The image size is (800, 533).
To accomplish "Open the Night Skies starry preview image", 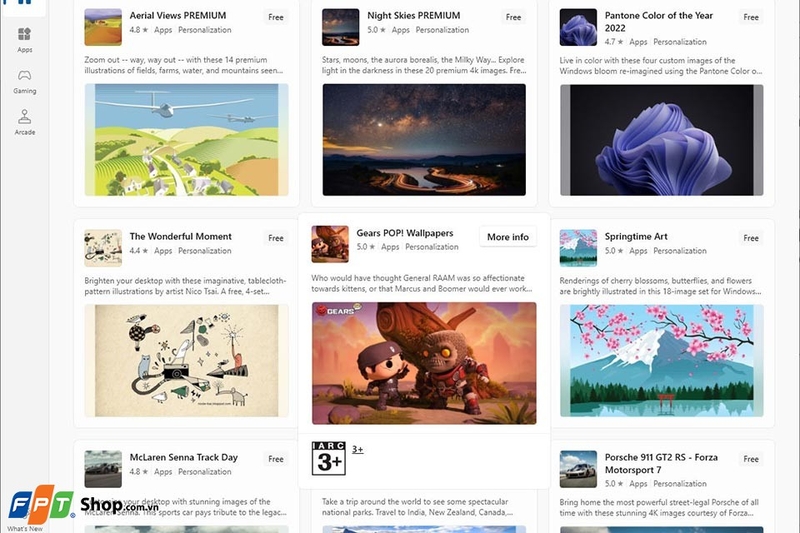I will coord(424,139).
